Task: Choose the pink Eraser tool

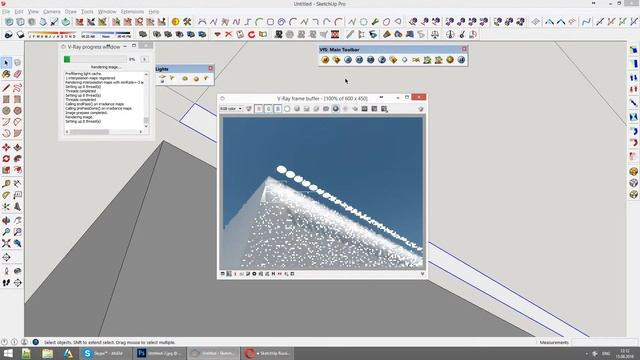Action: [x=18, y=74]
